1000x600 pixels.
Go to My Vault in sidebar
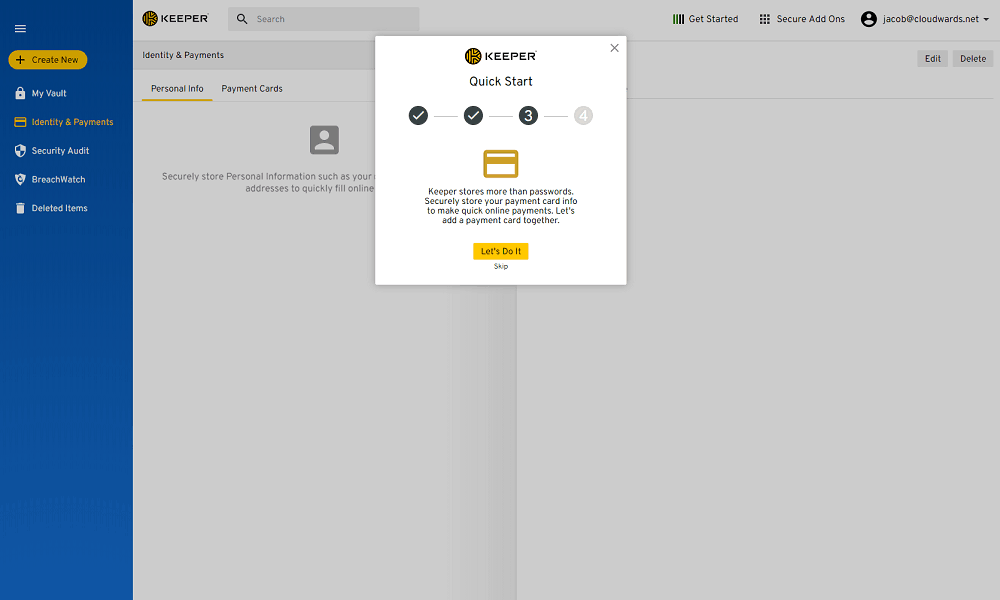[49, 93]
